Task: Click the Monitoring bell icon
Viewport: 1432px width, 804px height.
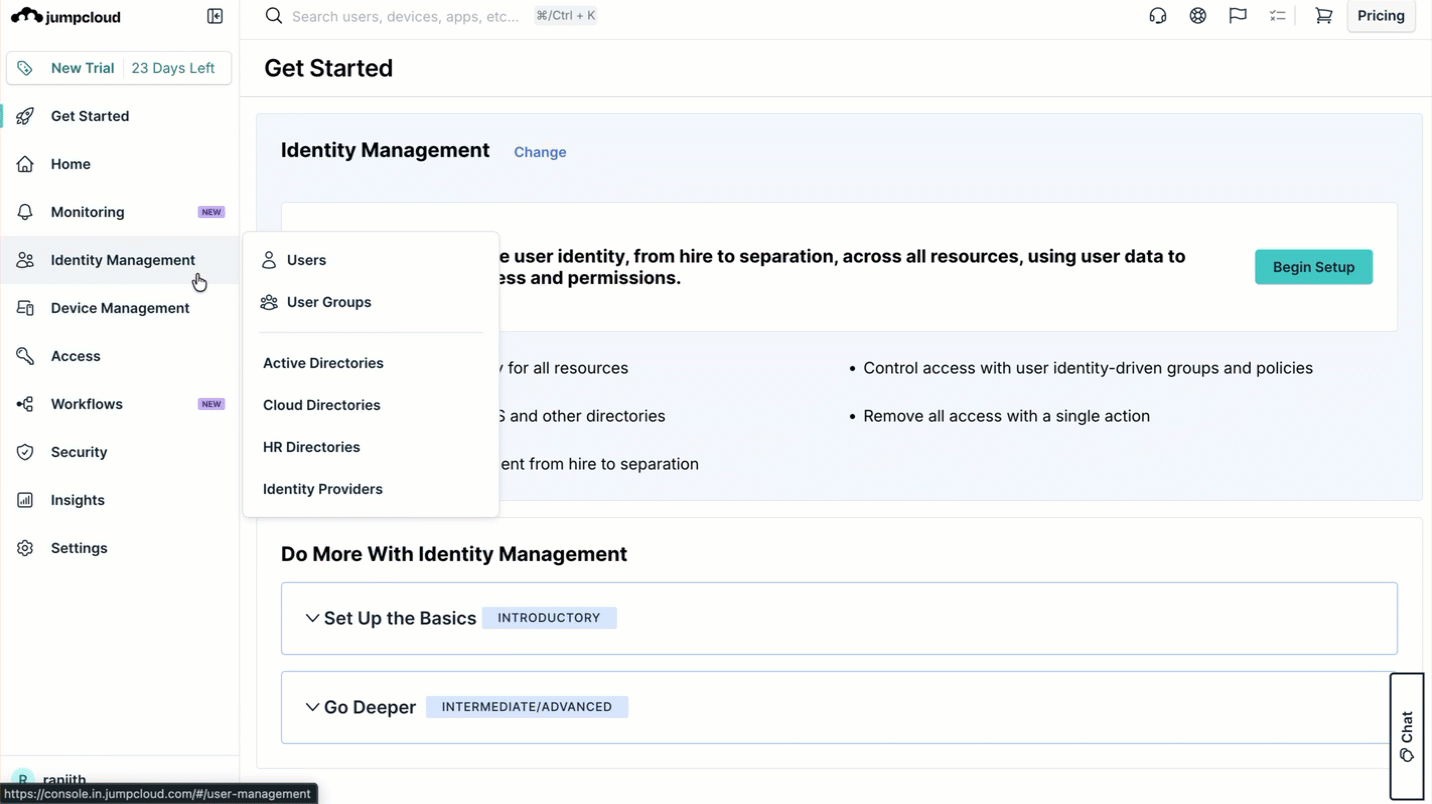Action: coord(25,212)
